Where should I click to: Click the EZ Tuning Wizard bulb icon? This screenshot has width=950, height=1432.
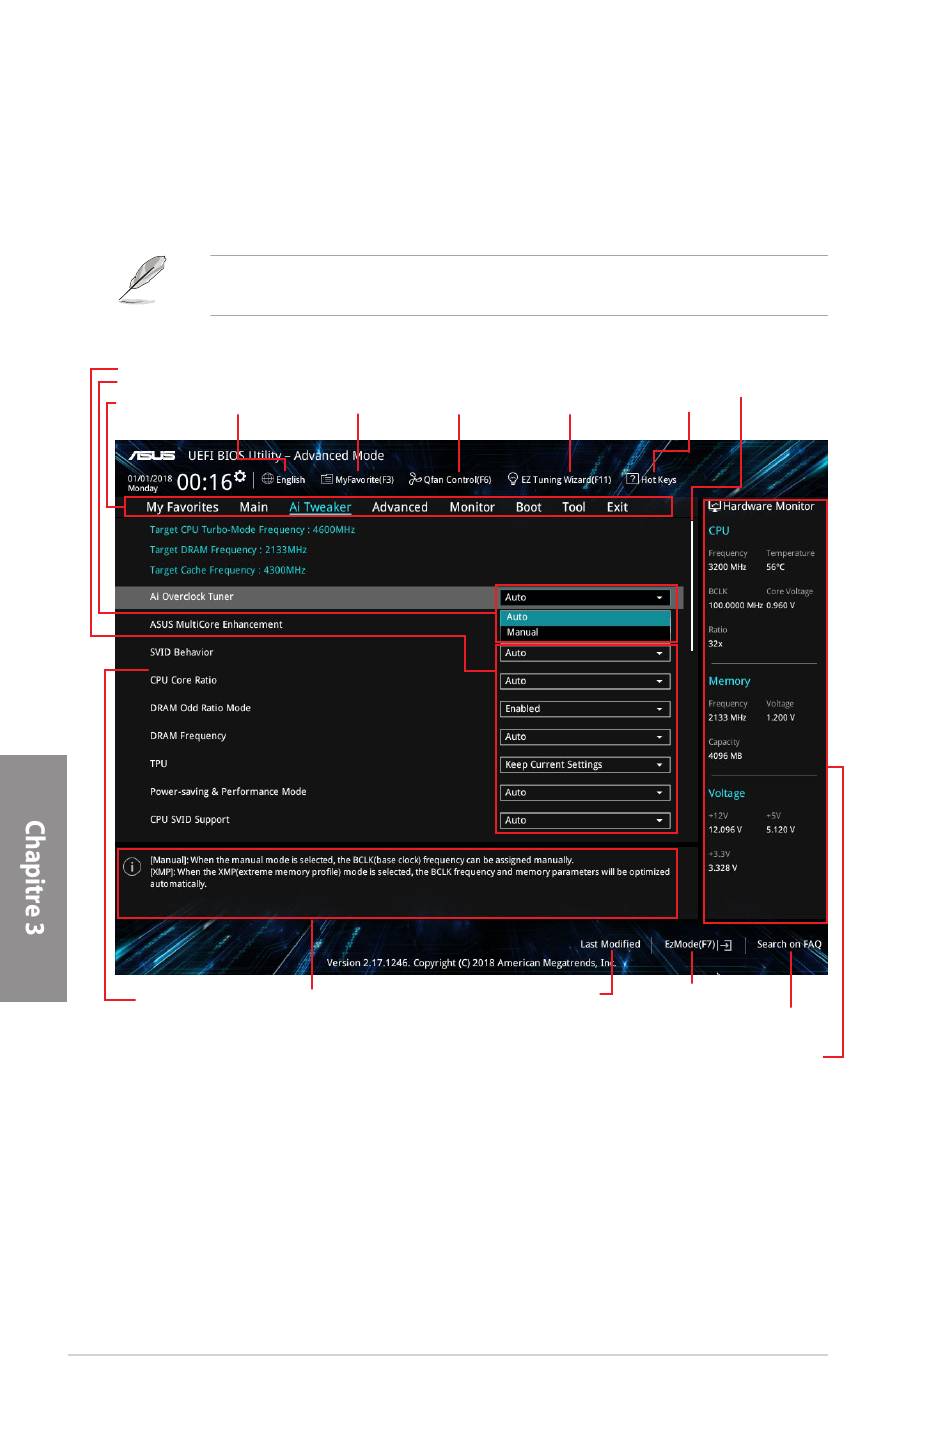coord(512,479)
